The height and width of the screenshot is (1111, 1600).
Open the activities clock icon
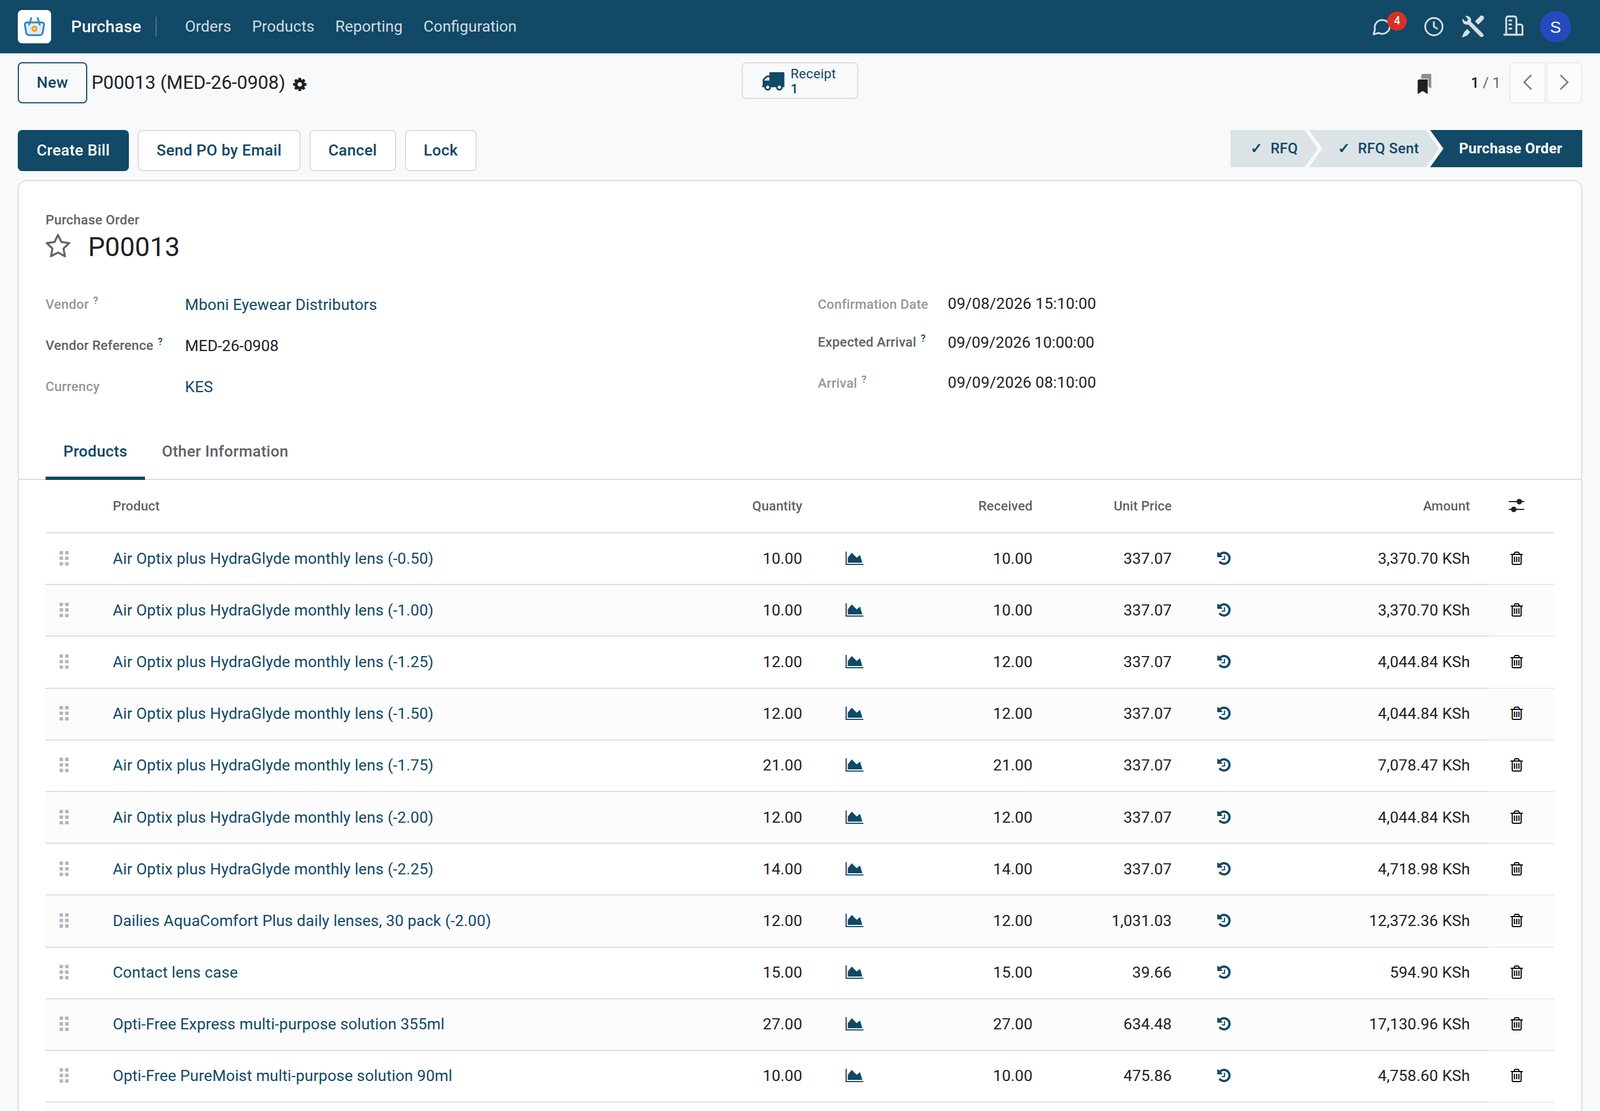click(x=1434, y=27)
